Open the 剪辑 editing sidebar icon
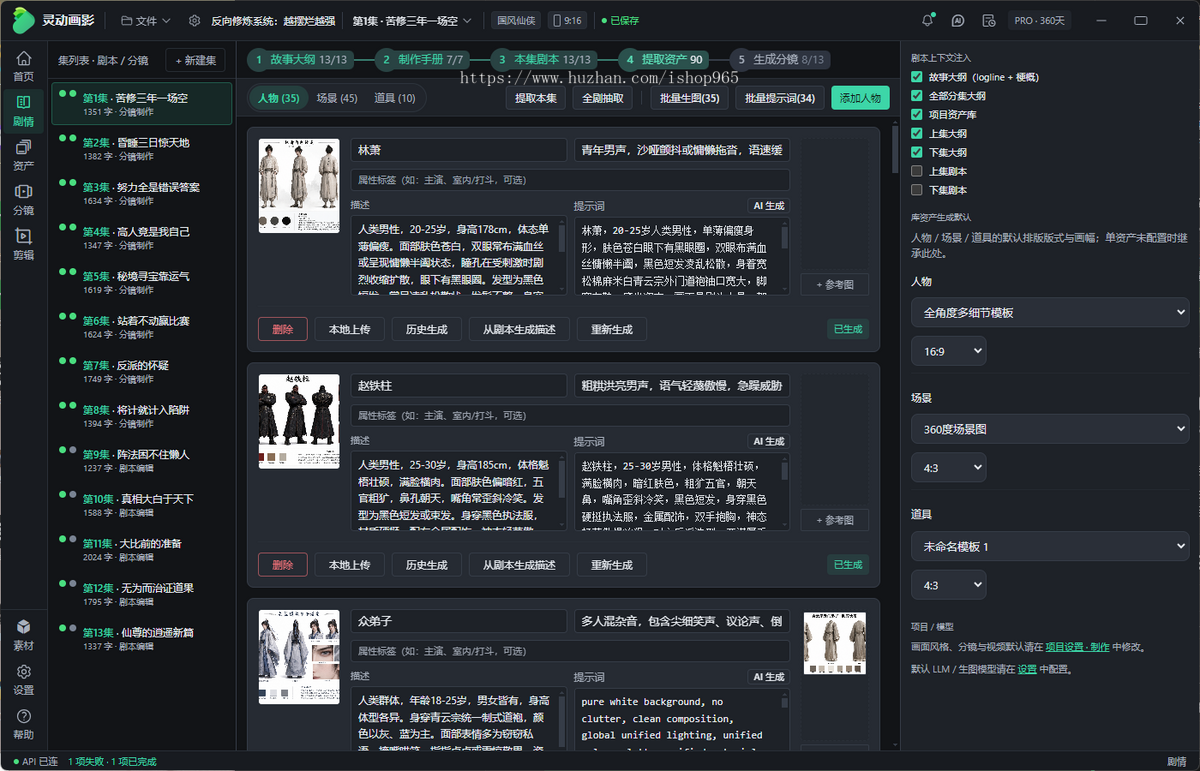 point(23,245)
